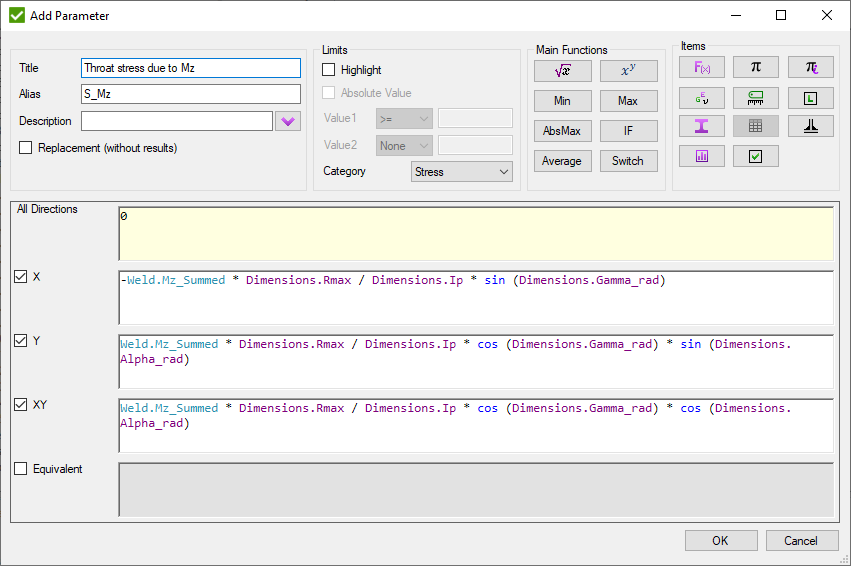851x566 pixels.
Task: Click the ruler dimensions icon
Action: [x=755, y=97]
